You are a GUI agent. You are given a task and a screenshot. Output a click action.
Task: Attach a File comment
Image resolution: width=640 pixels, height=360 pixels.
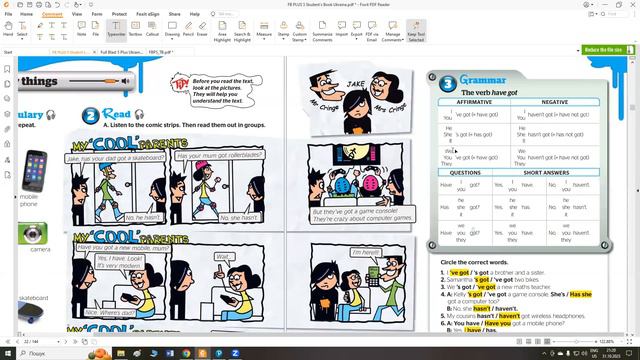tap(96, 29)
